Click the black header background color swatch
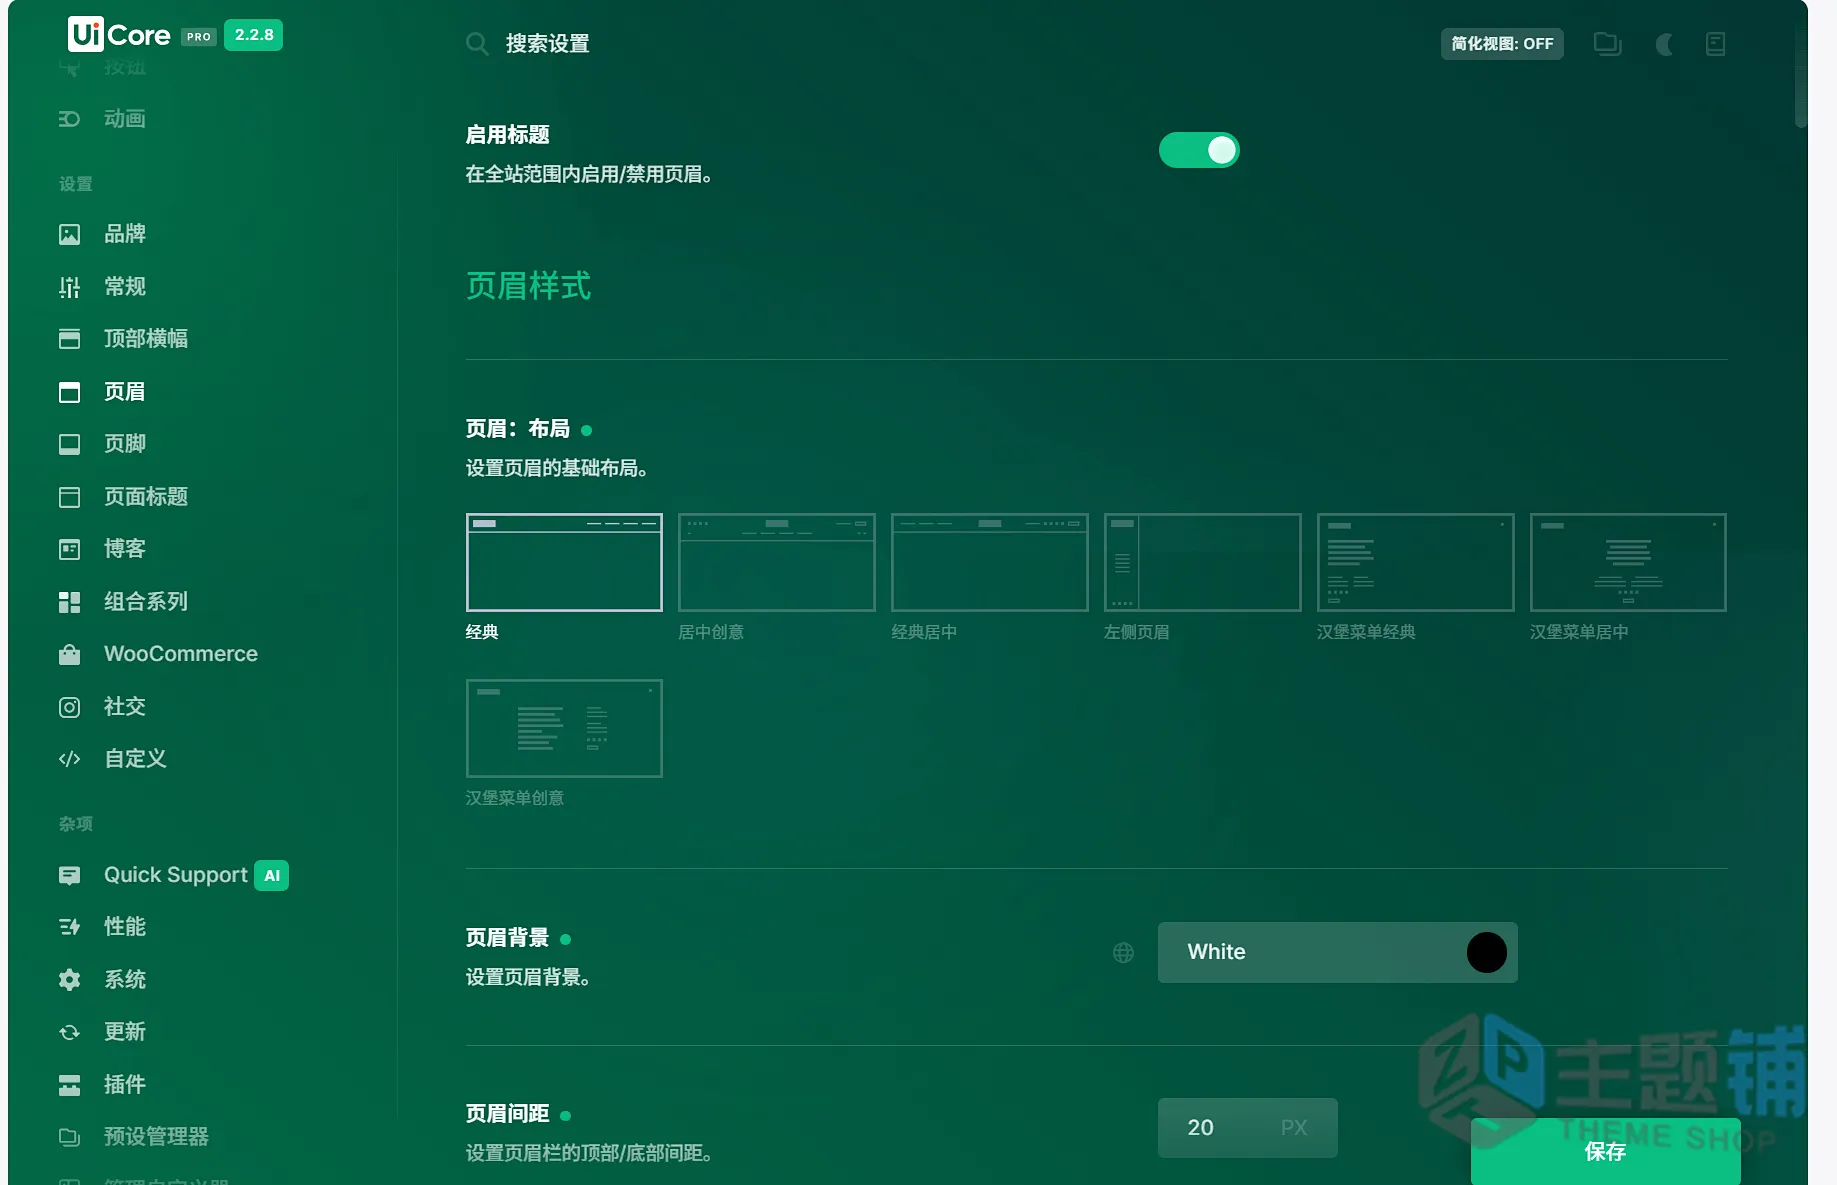This screenshot has height=1185, width=1837. (x=1486, y=952)
